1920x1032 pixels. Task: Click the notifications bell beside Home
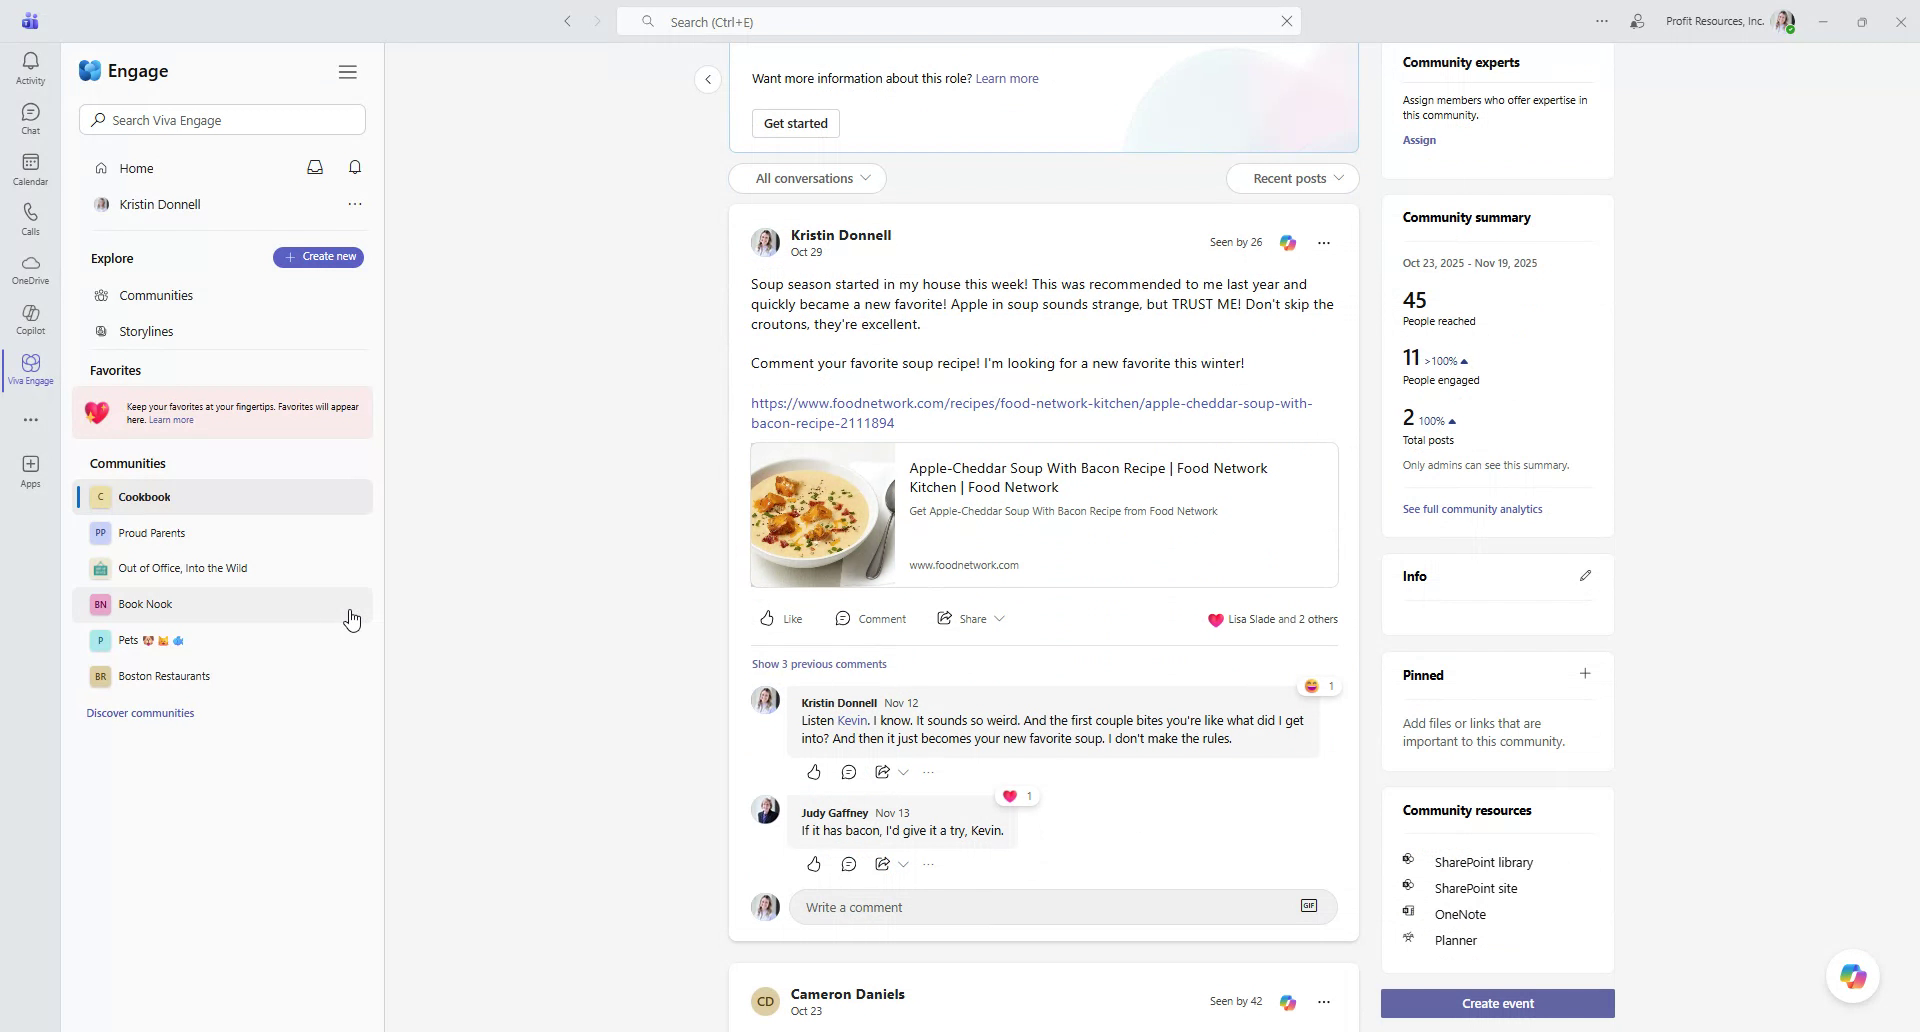355,167
